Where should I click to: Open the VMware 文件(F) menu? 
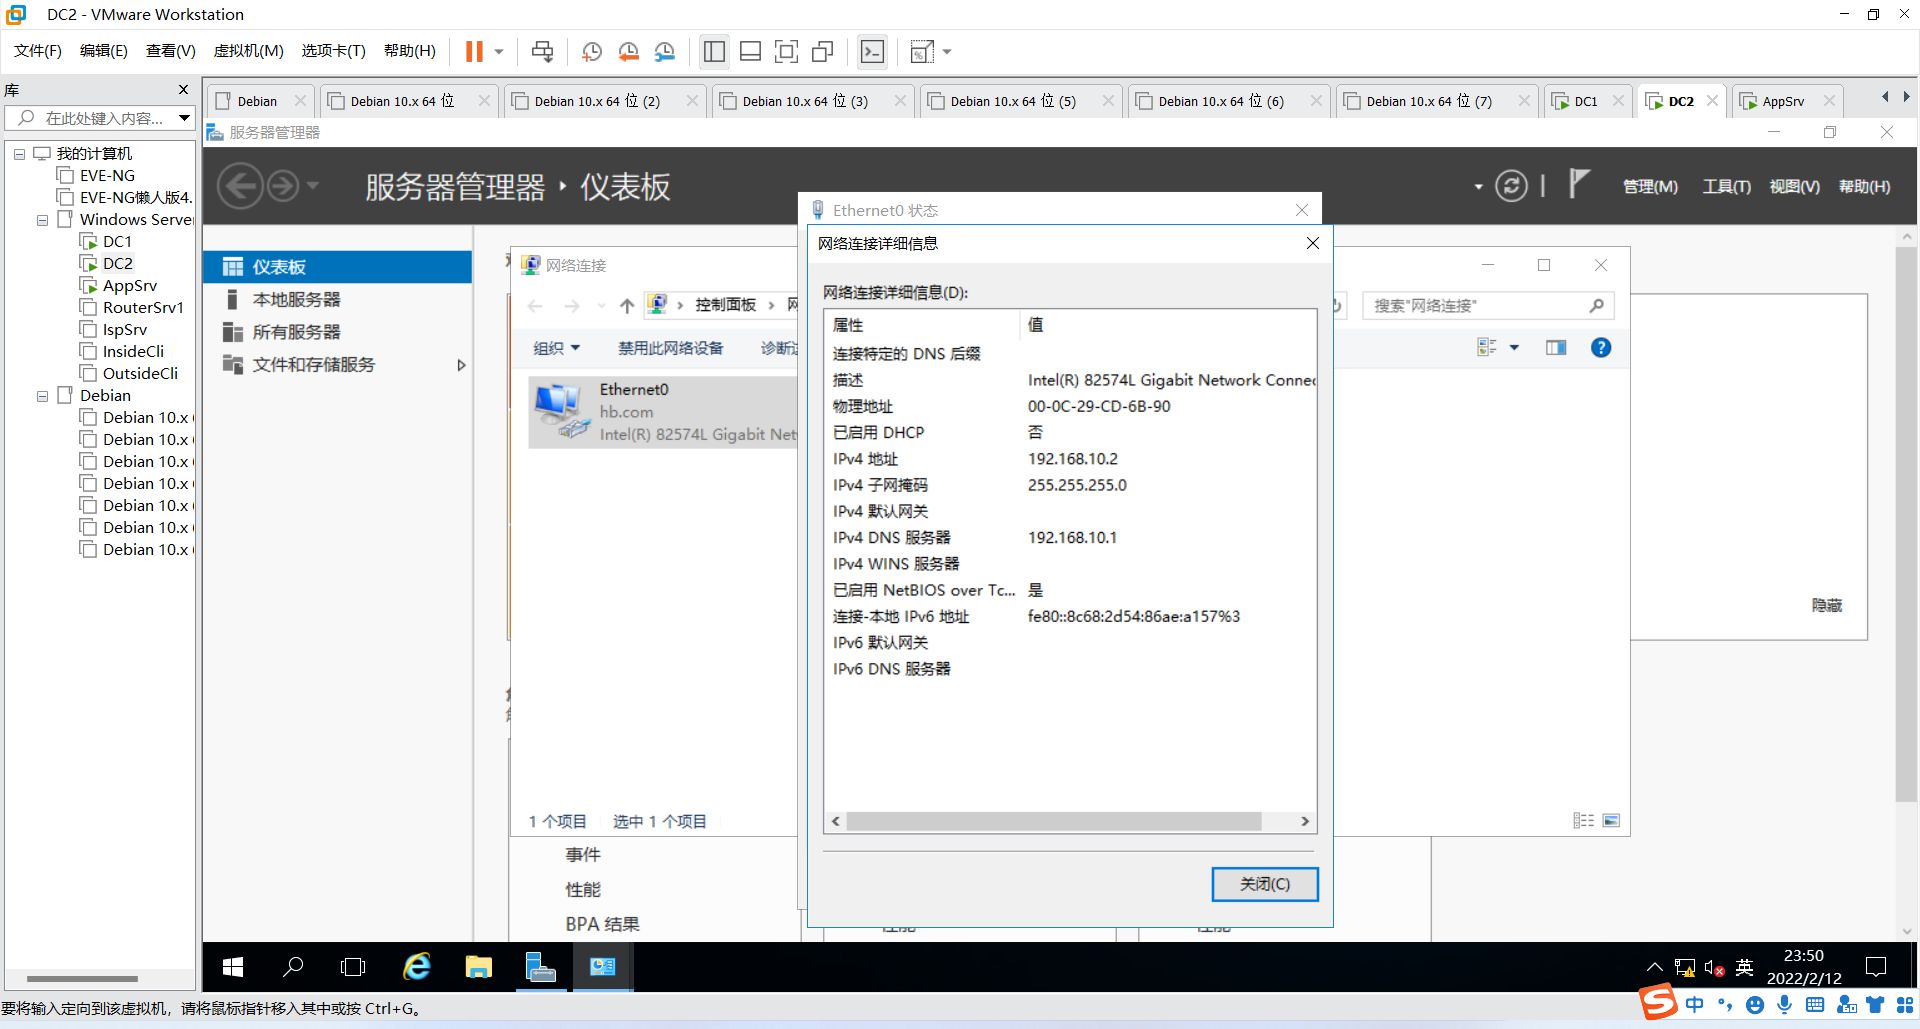pyautogui.click(x=38, y=51)
